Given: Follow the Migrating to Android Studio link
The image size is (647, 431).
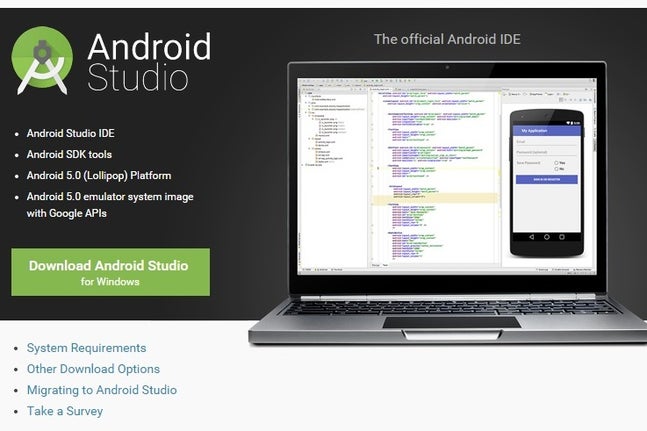Looking at the screenshot, I should click(x=102, y=390).
